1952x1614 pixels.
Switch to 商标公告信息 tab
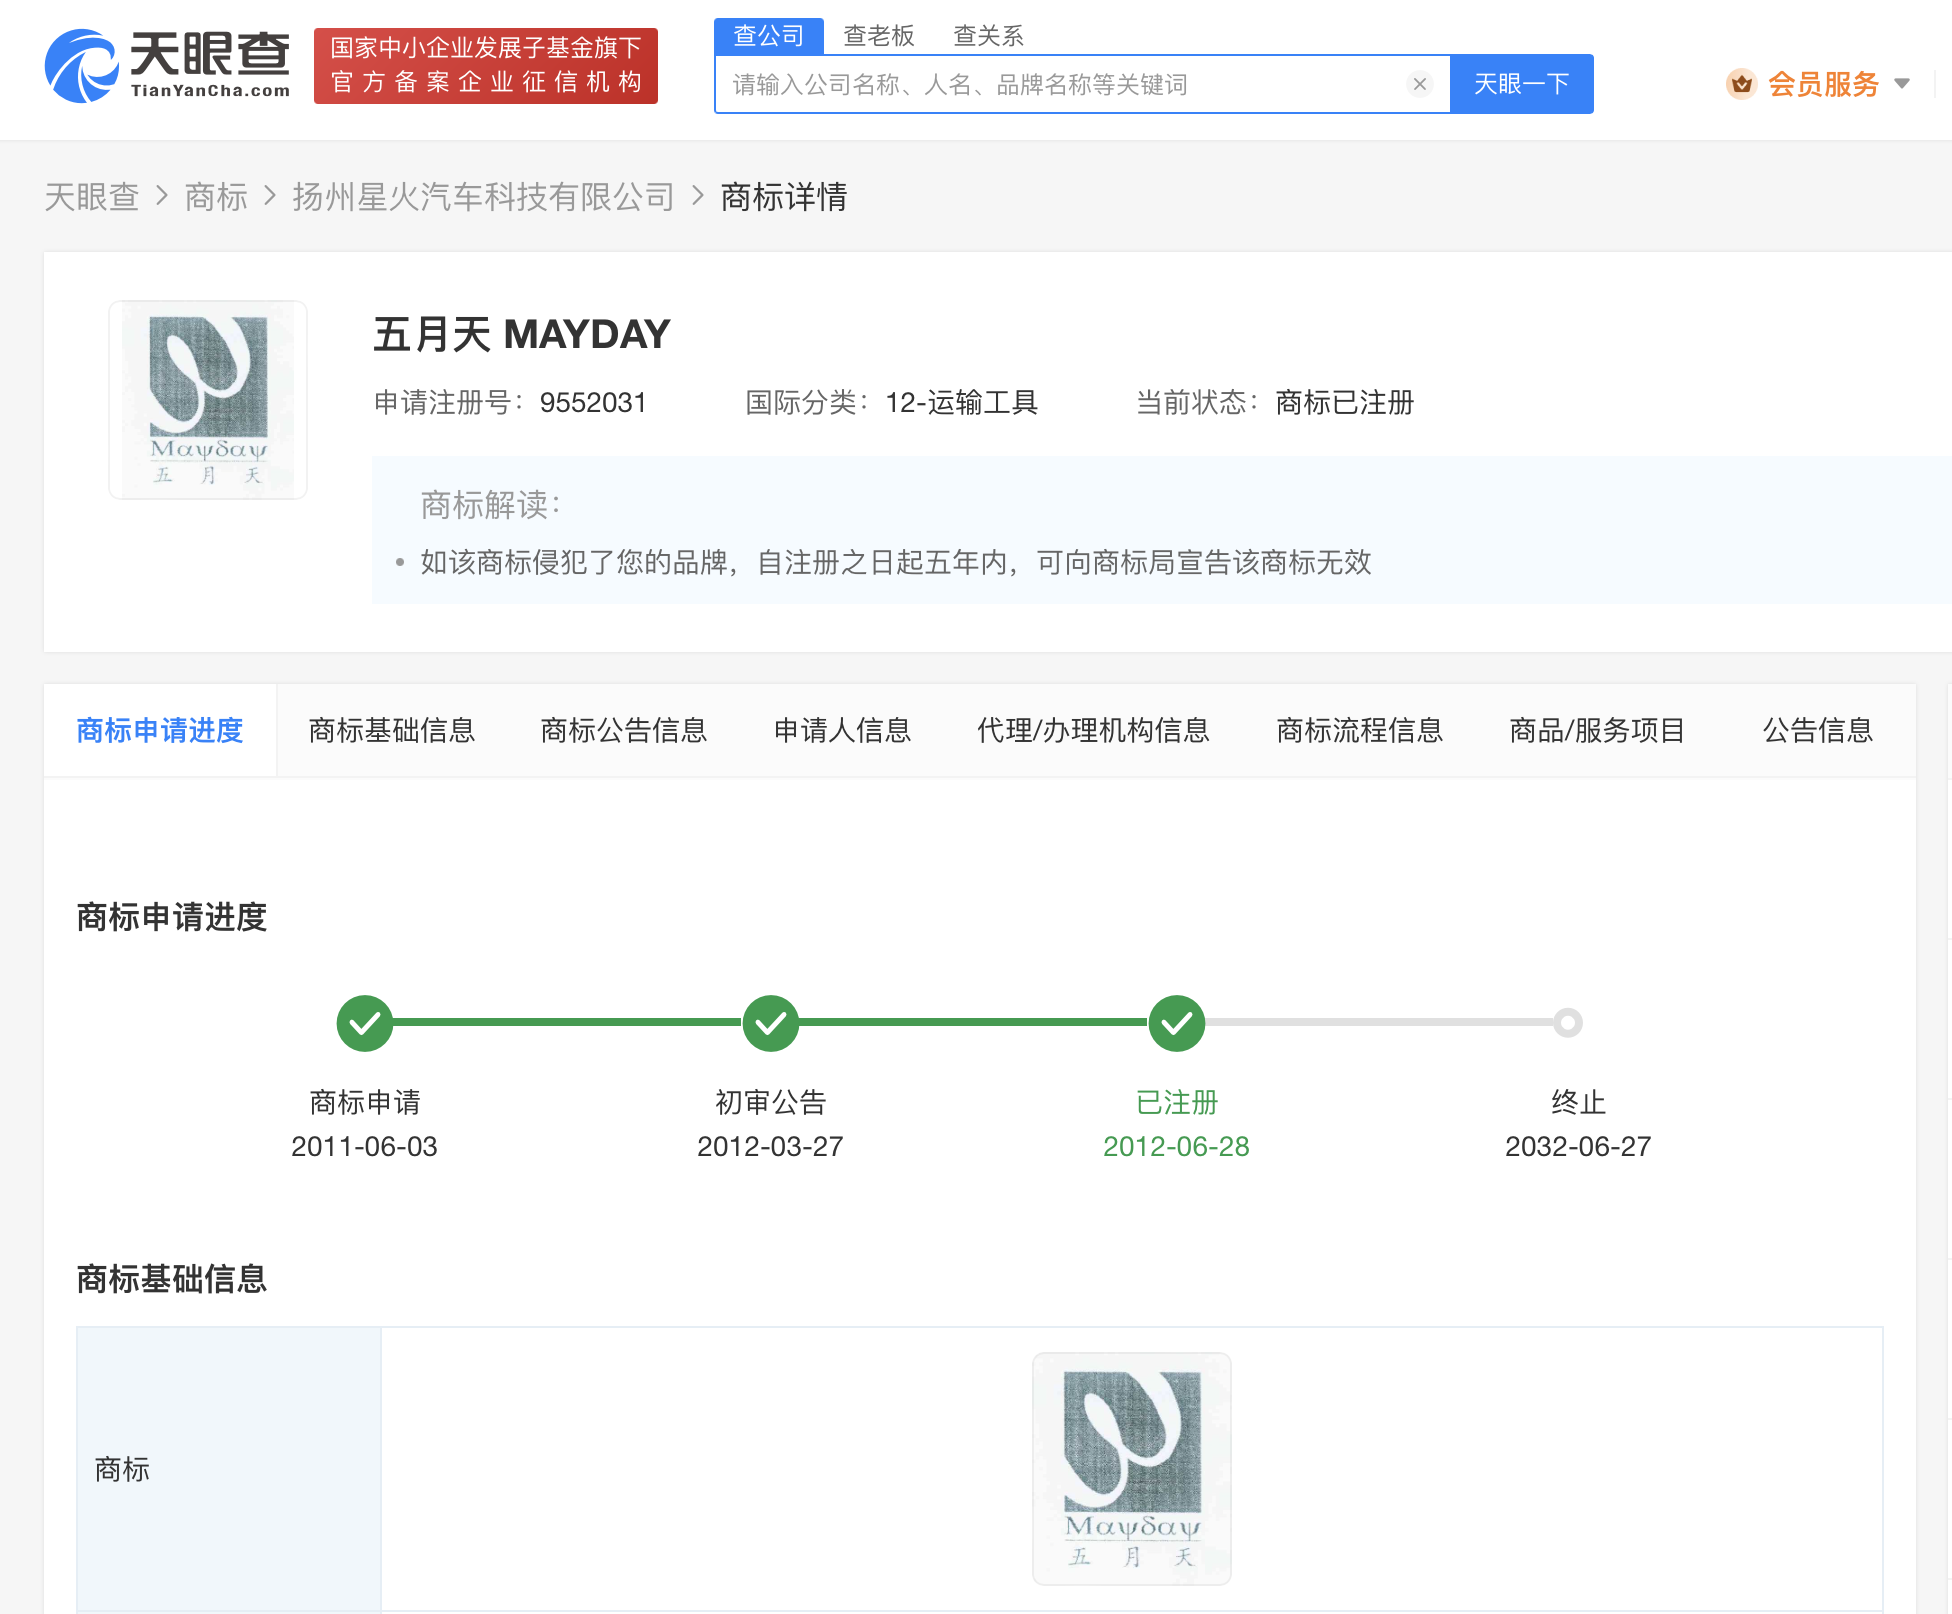[624, 730]
